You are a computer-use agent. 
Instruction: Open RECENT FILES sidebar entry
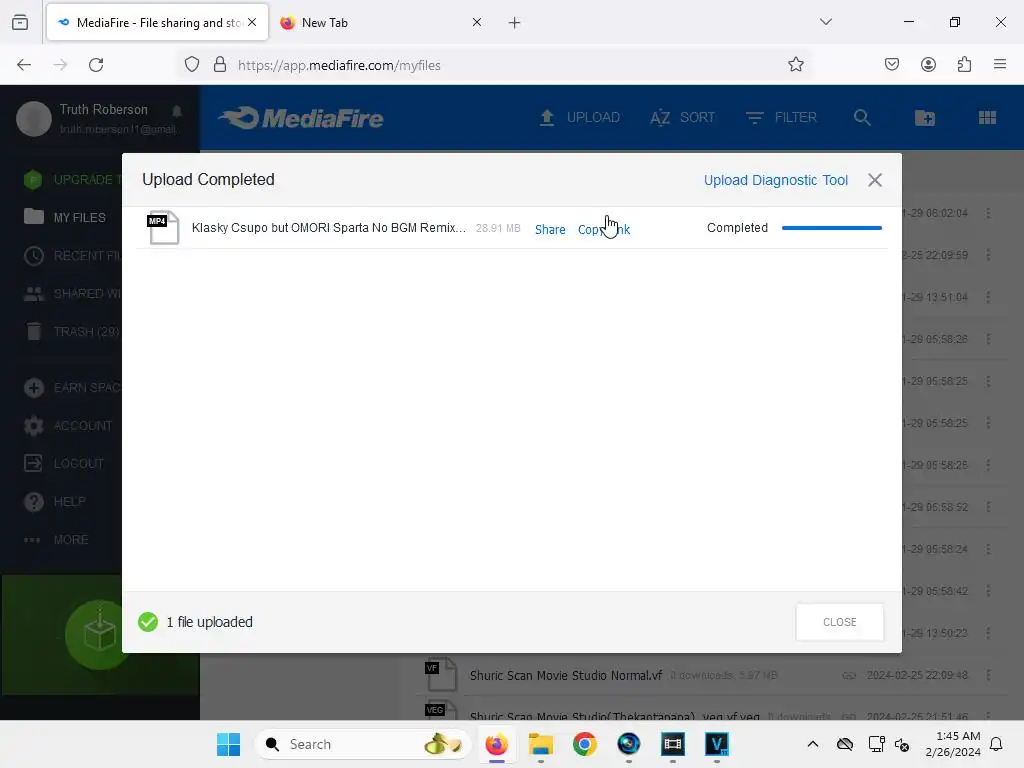pos(72,255)
